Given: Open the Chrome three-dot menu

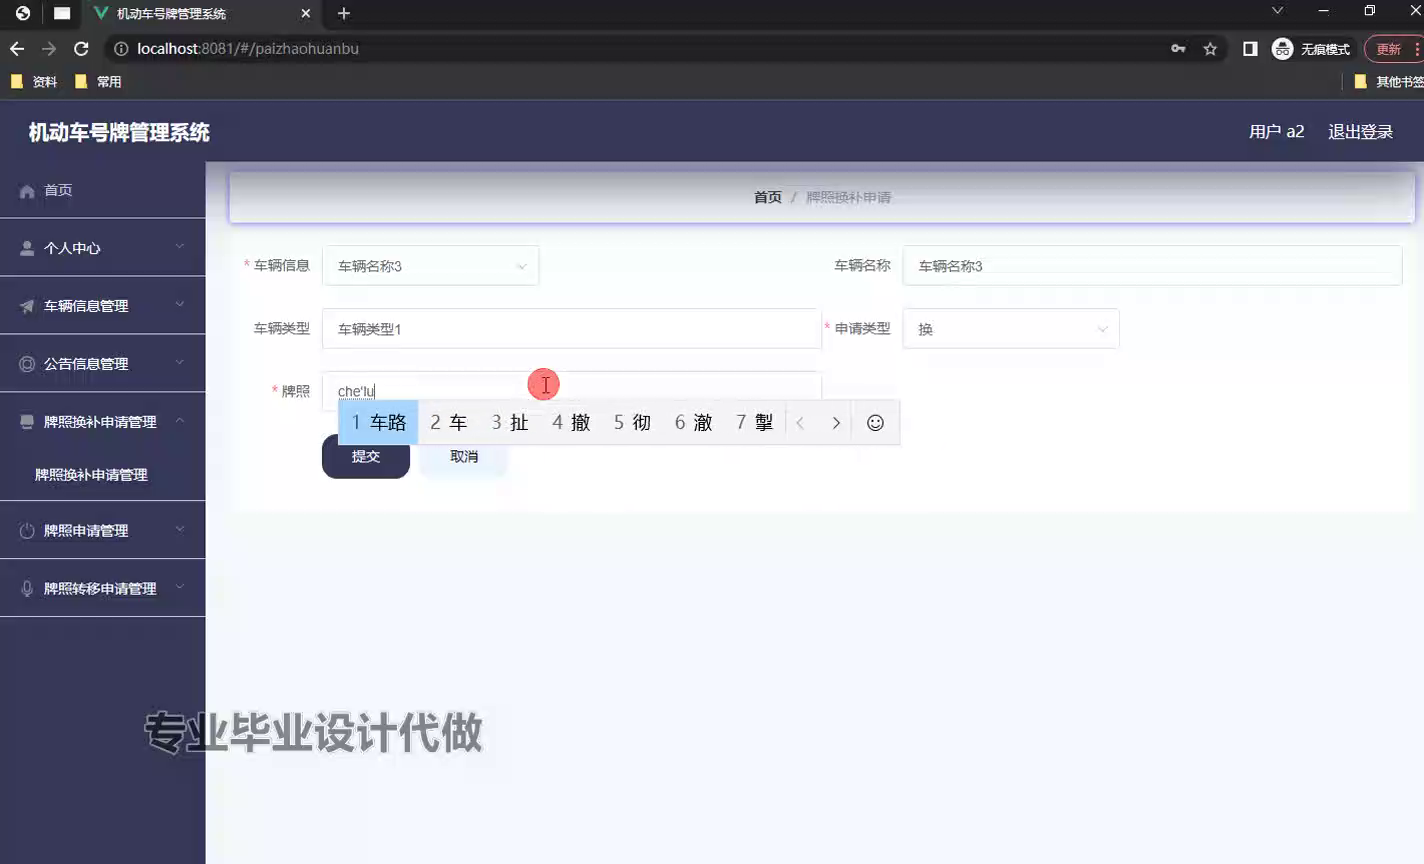Looking at the screenshot, I should pyautogui.click(x=1417, y=48).
